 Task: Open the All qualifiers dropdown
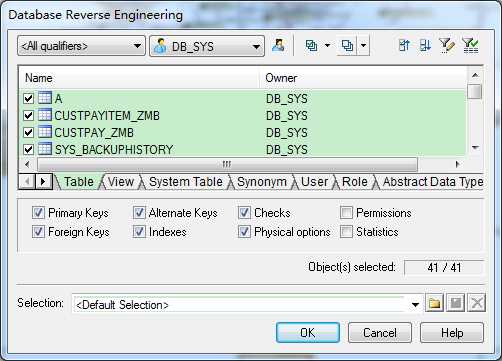(x=81, y=46)
